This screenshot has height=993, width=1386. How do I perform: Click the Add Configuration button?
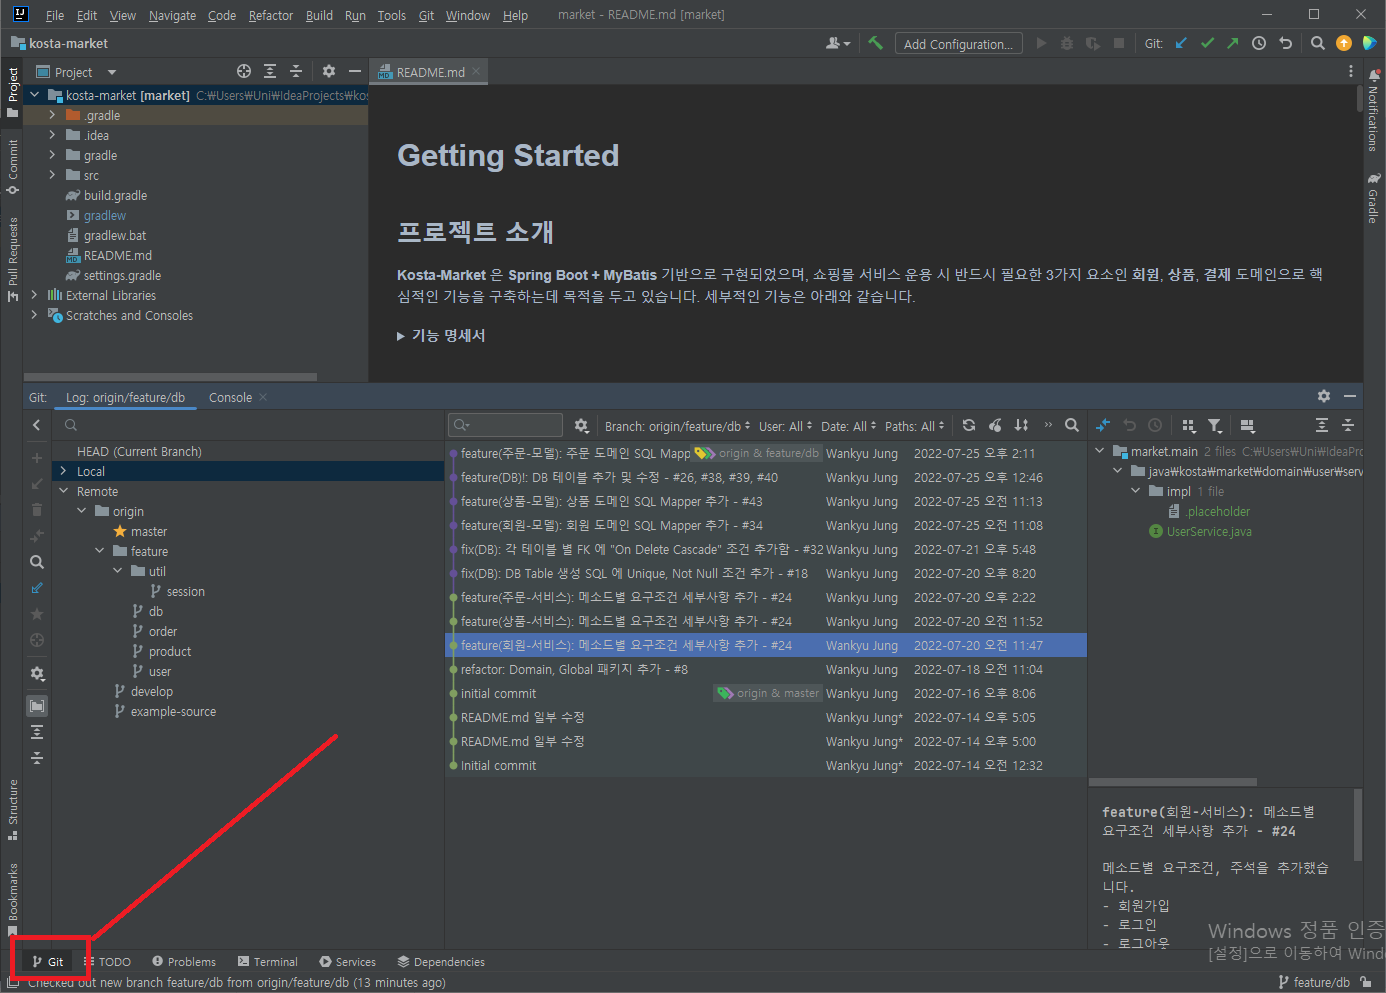[x=957, y=43]
